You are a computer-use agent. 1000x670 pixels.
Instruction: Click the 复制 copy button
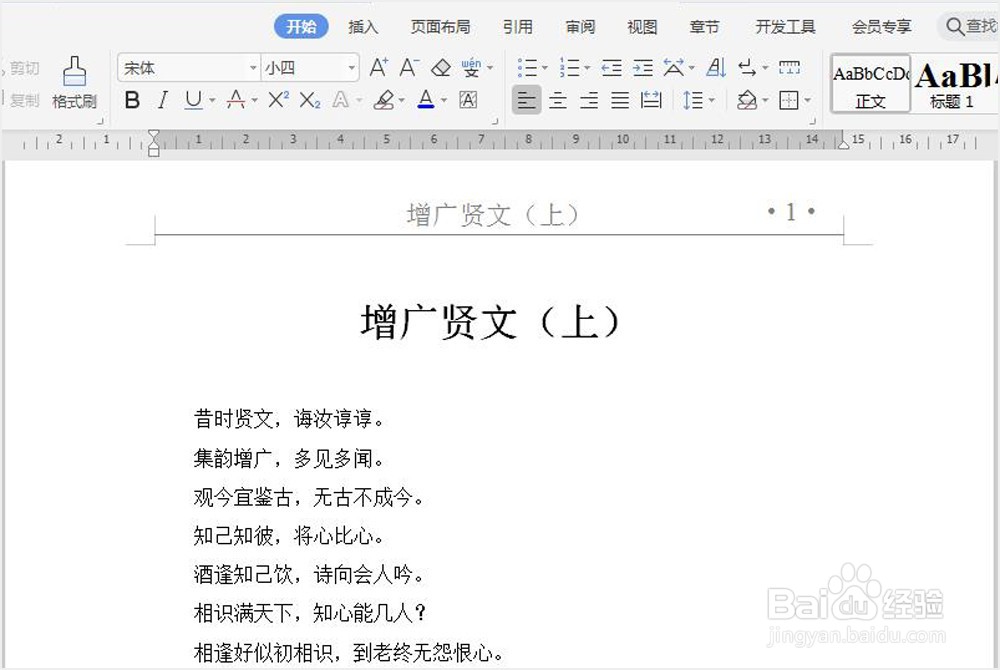[22, 100]
